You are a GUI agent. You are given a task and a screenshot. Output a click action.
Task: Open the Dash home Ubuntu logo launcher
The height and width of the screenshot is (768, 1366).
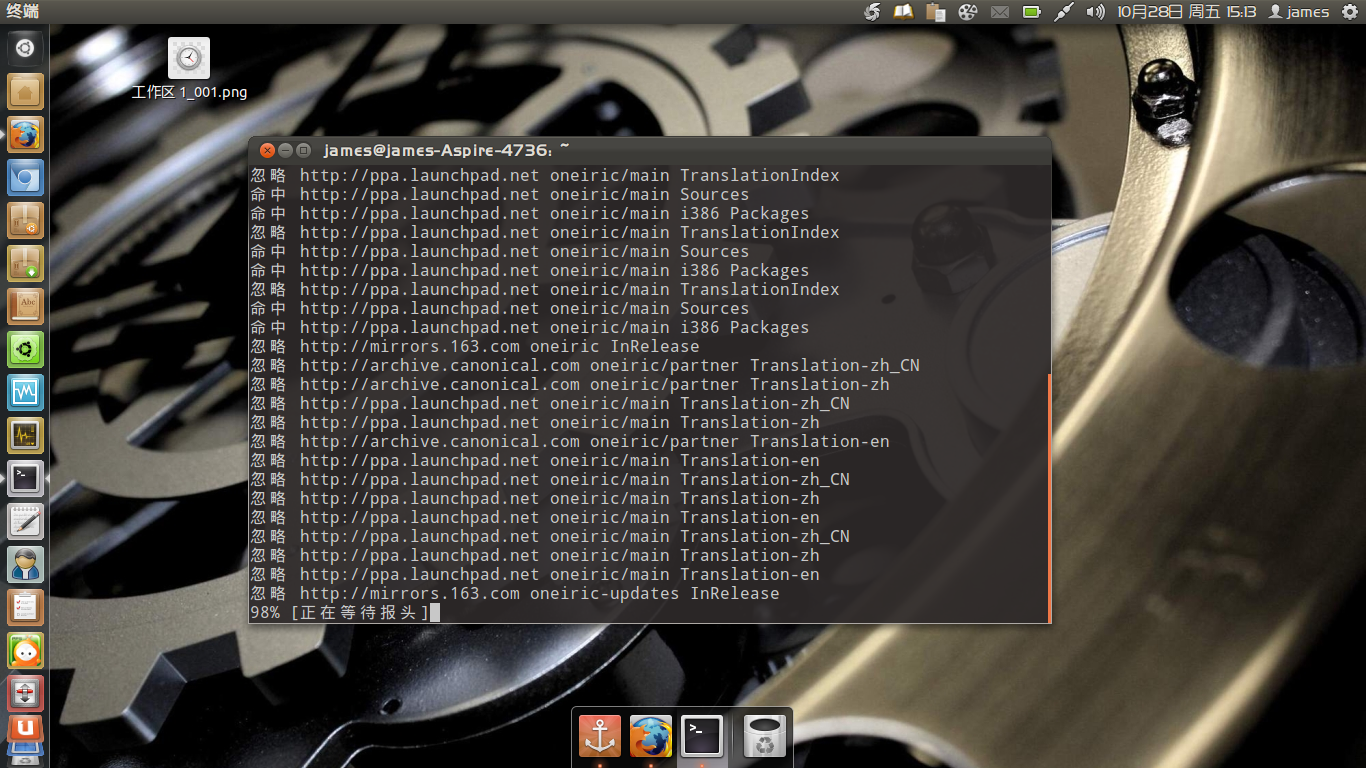click(x=25, y=48)
